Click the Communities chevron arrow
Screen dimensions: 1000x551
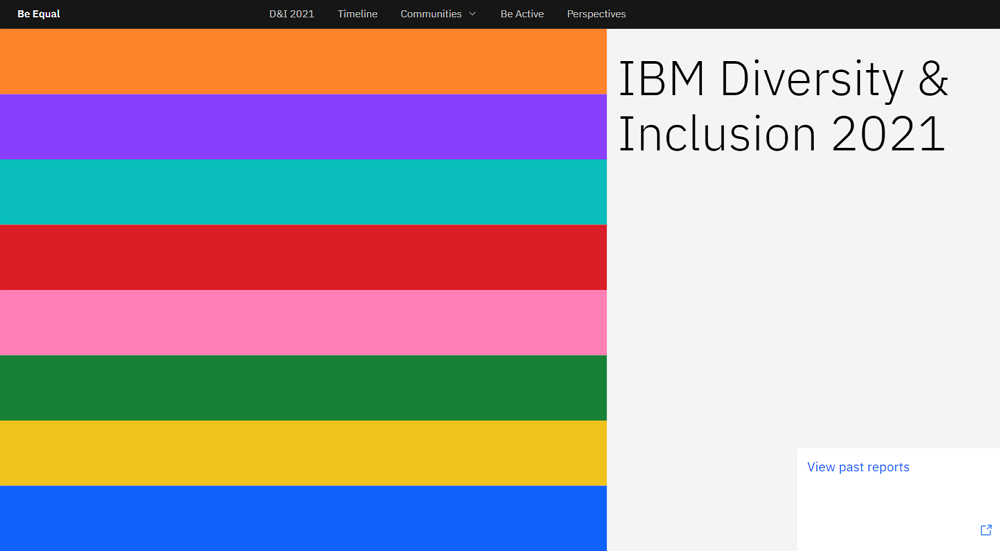[x=473, y=14]
